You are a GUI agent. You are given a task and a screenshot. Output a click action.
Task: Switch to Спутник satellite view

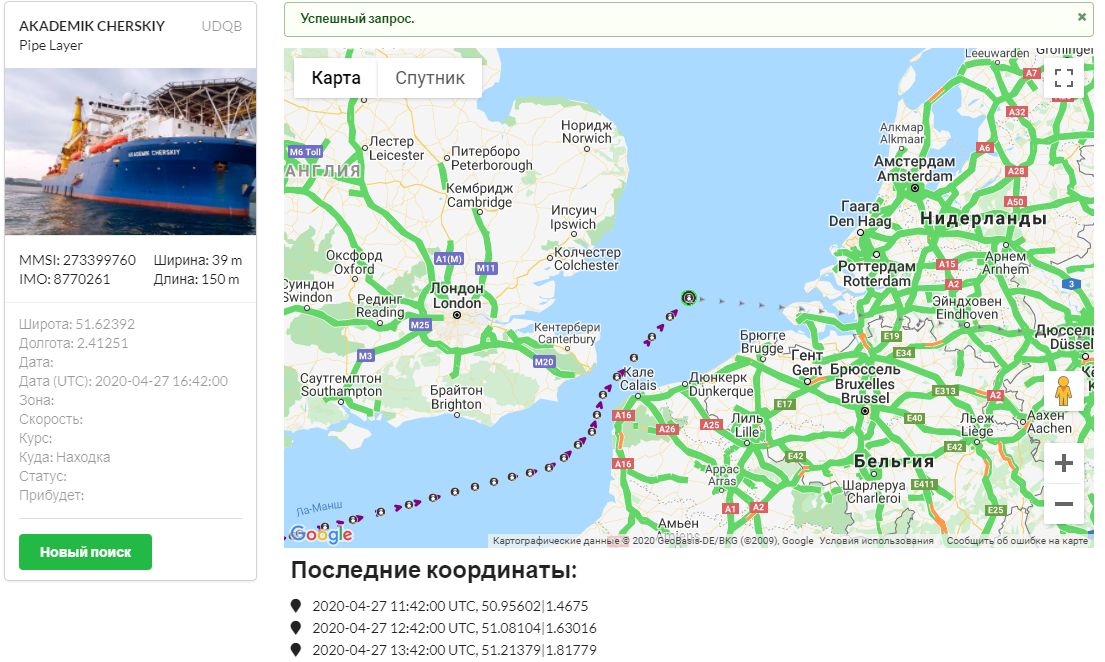pos(429,78)
